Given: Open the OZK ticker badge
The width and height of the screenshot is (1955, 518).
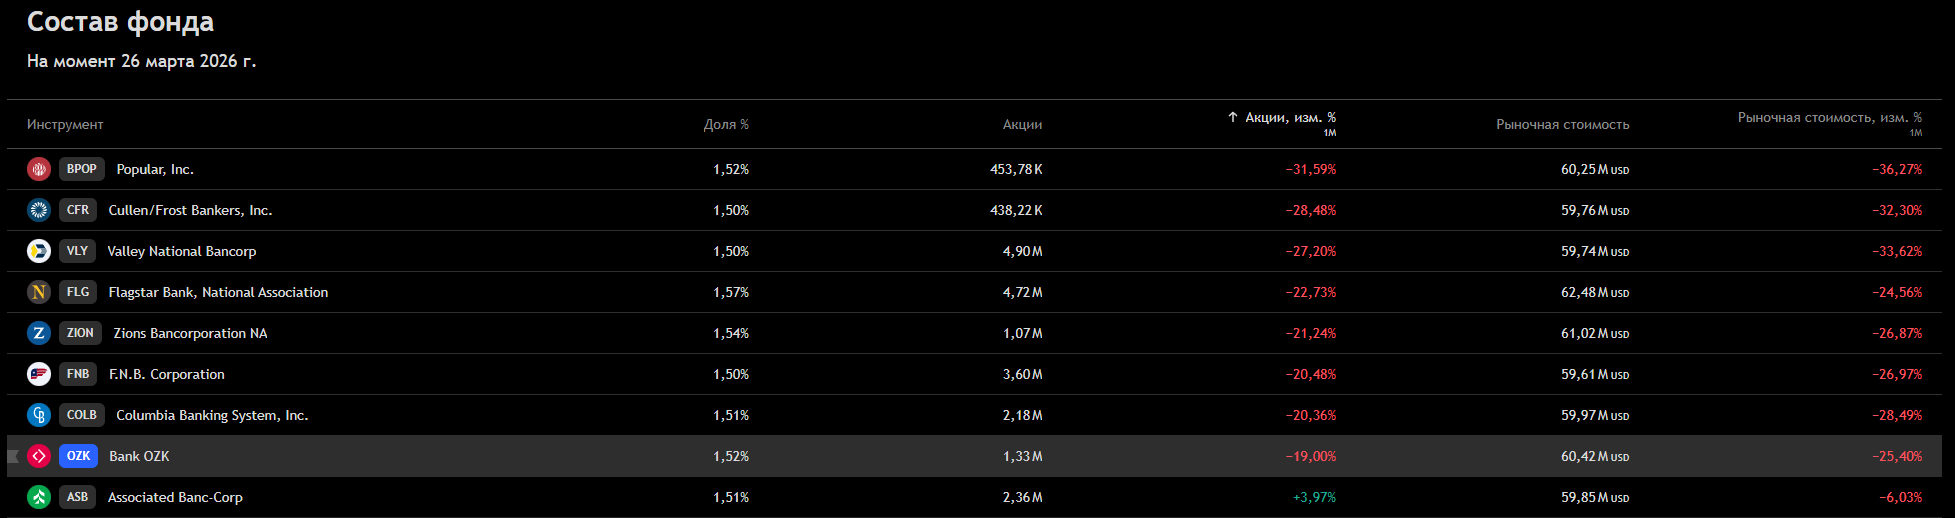Looking at the screenshot, I should point(78,456).
